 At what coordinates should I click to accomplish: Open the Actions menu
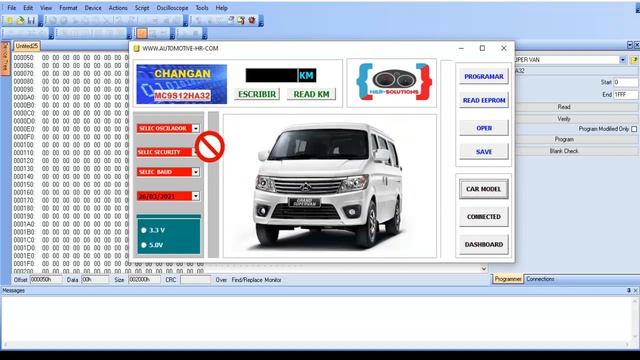118,8
